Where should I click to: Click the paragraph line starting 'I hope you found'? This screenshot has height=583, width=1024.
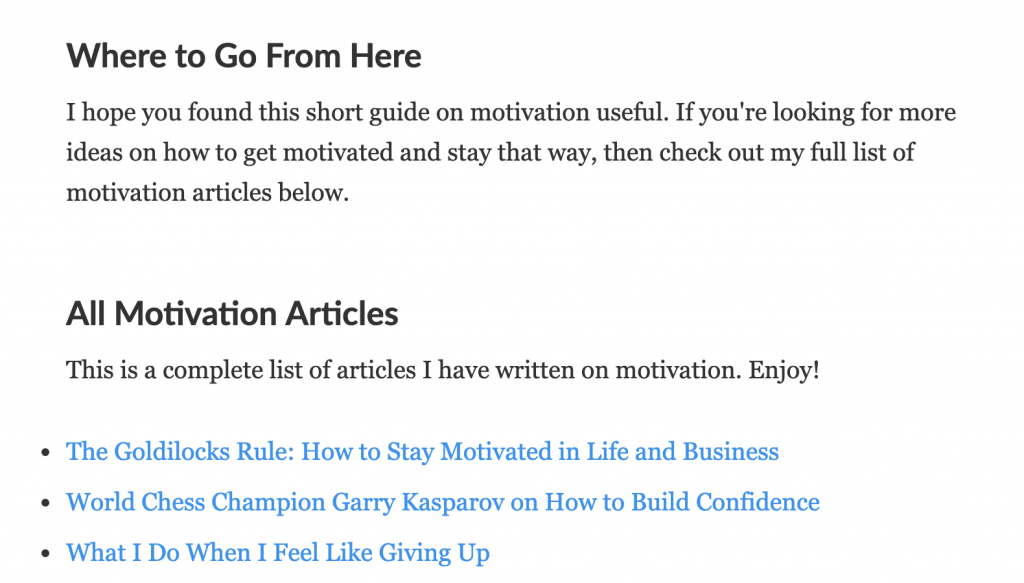(x=511, y=112)
